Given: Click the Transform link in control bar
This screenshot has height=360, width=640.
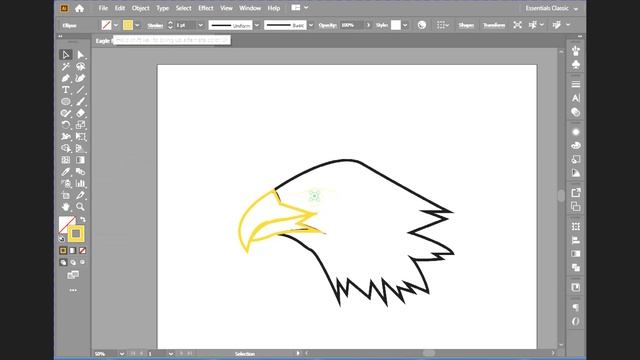Looking at the screenshot, I should pyautogui.click(x=494, y=25).
